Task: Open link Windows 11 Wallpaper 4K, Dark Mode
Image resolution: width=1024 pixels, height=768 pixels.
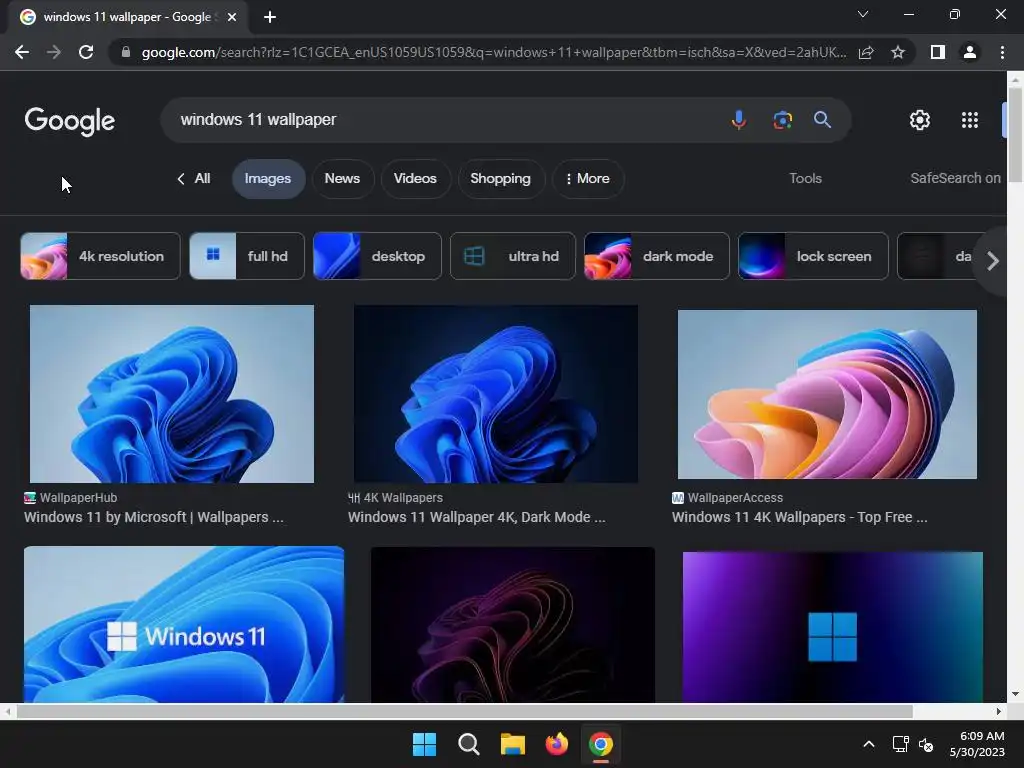Action: [477, 517]
